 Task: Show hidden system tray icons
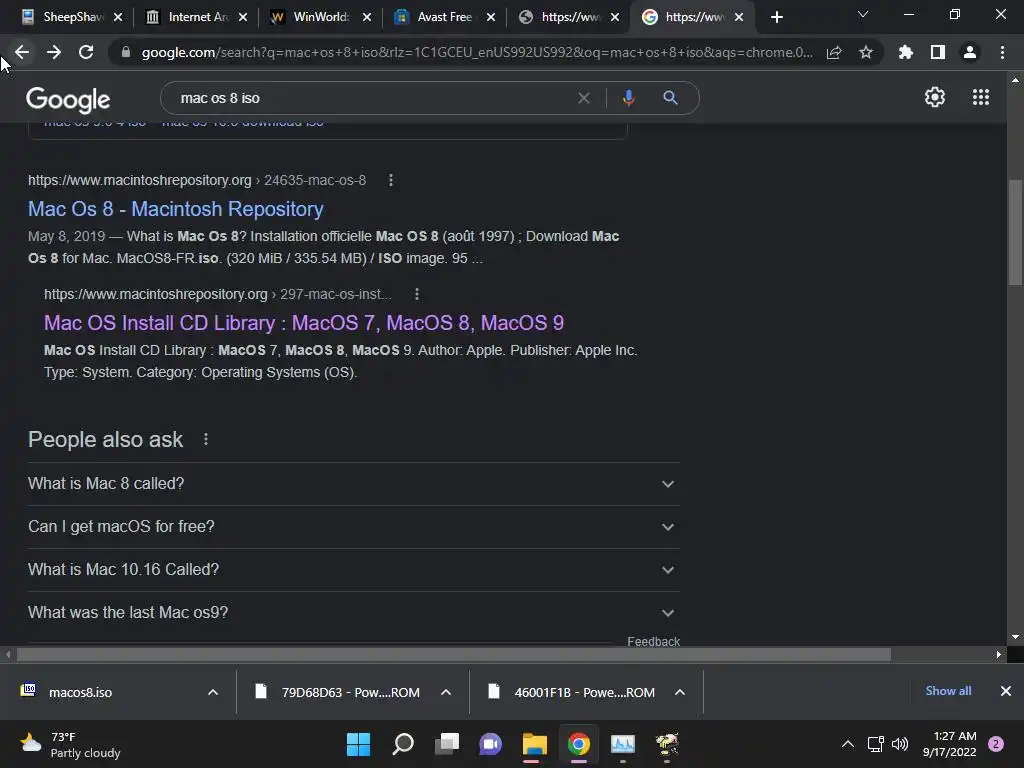click(x=848, y=744)
